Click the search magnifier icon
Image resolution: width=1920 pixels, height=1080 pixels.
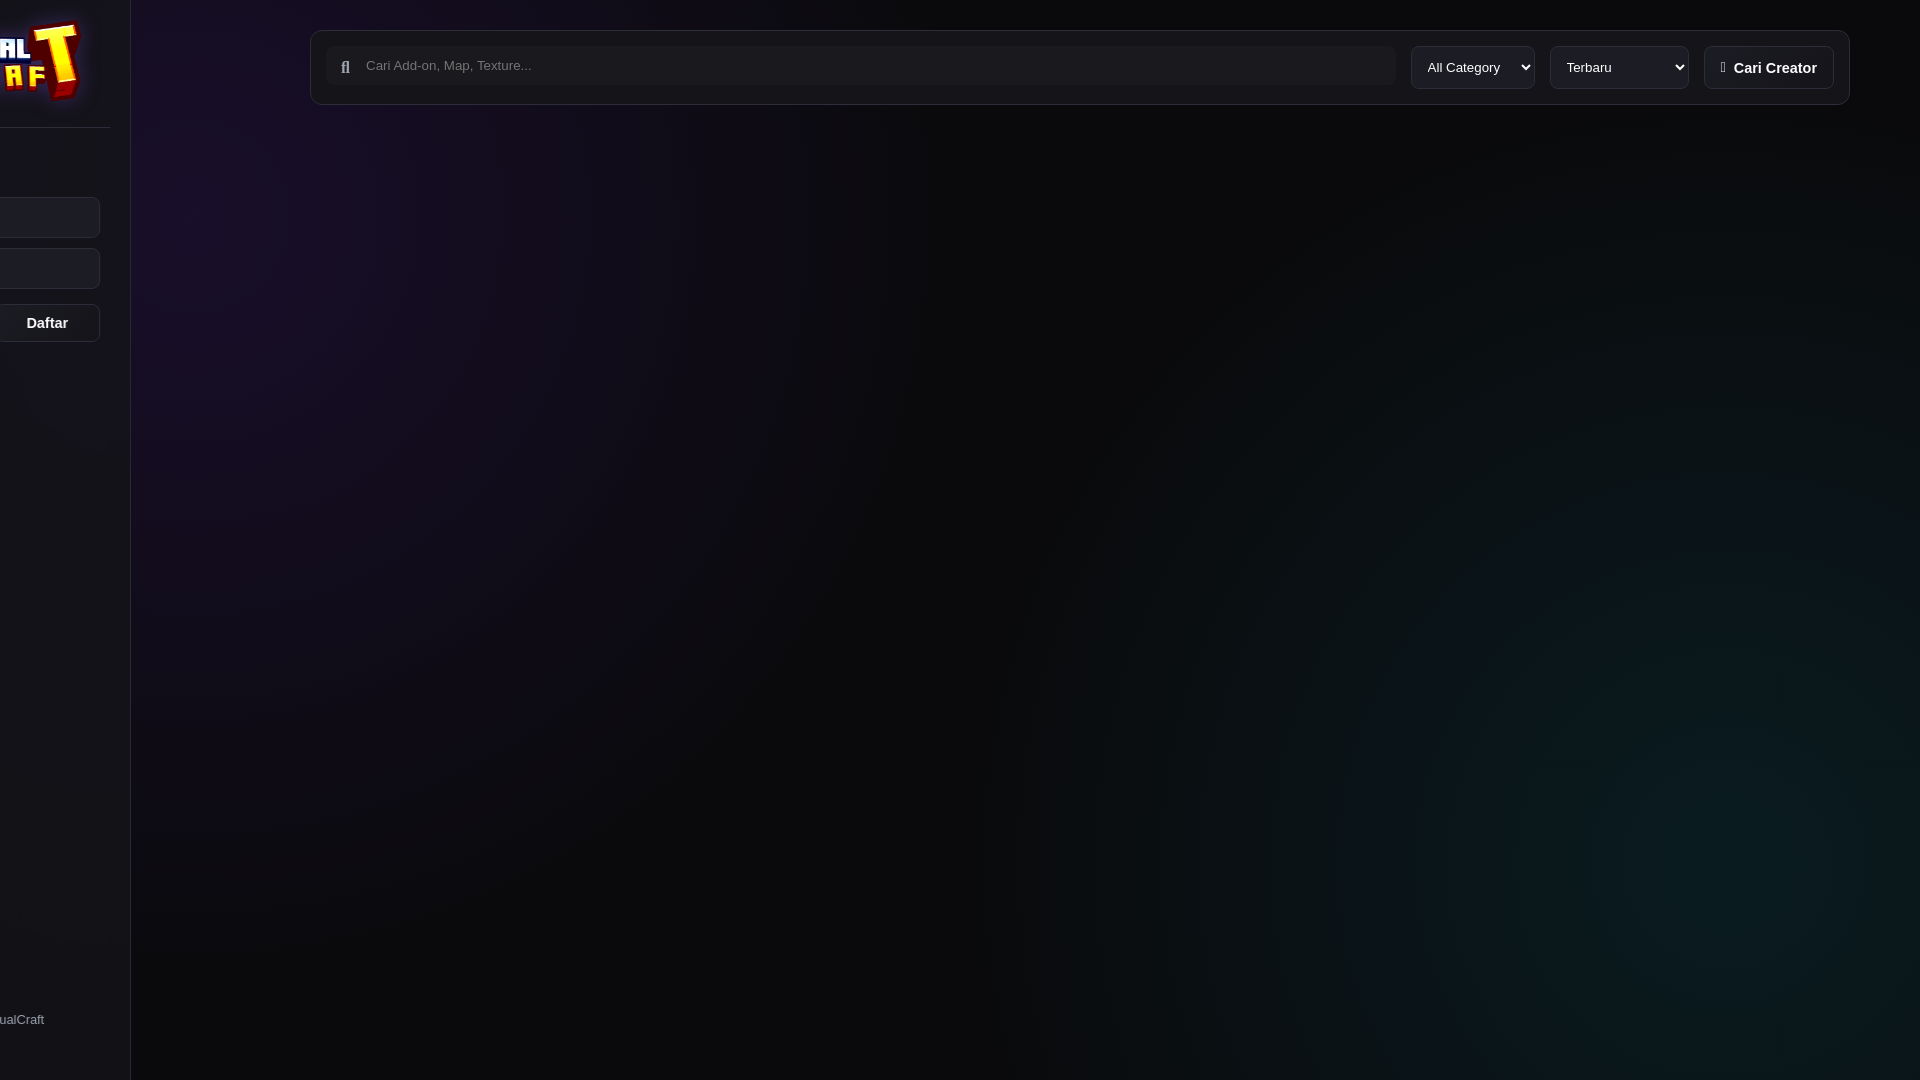(345, 68)
